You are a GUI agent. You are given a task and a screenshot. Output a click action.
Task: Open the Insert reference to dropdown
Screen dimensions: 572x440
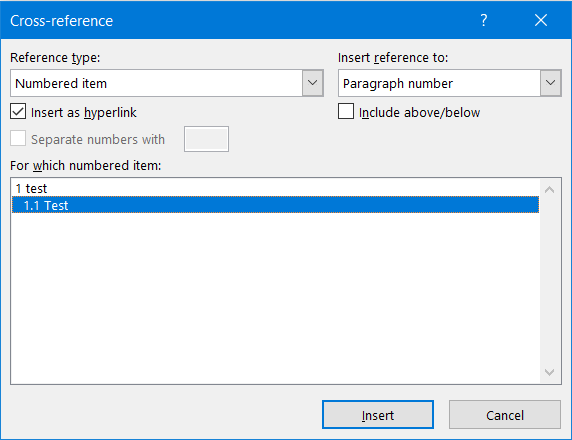550,83
